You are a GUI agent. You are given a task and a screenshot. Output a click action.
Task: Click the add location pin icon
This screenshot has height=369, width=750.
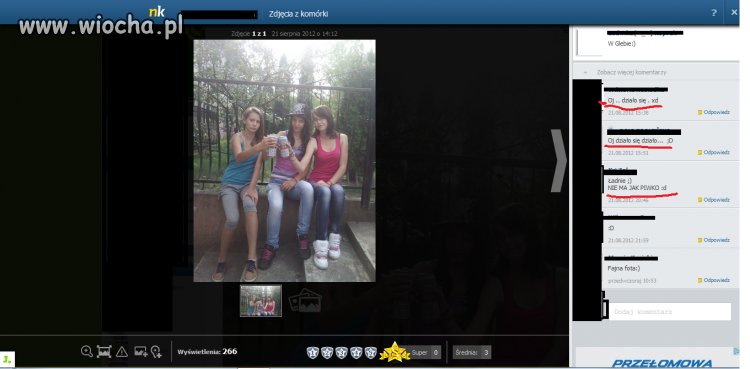click(x=156, y=352)
